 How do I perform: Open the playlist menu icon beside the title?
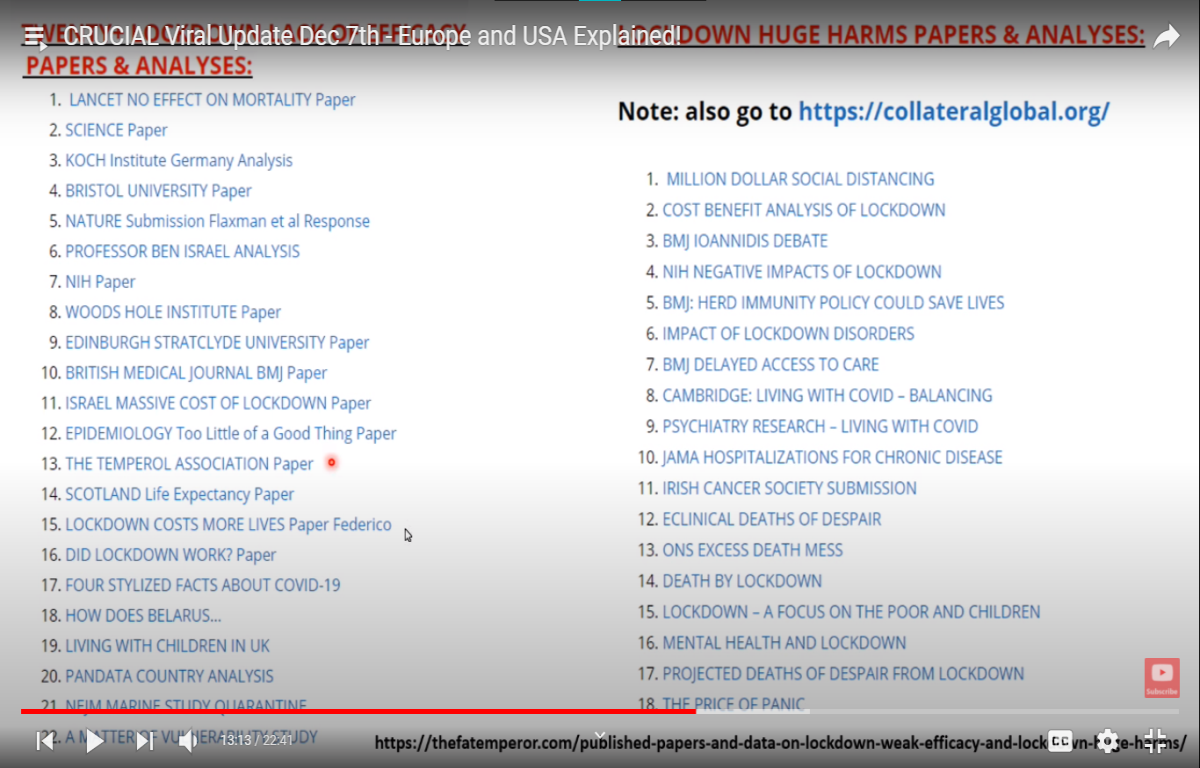[36, 38]
